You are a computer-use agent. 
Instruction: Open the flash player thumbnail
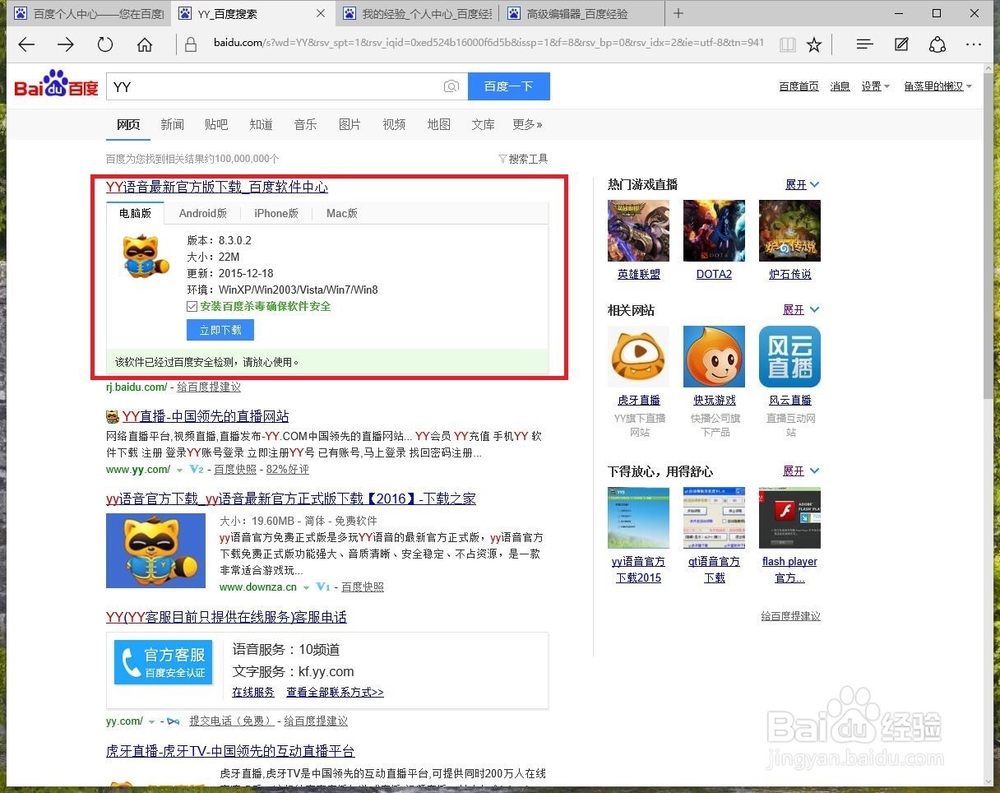[x=790, y=518]
